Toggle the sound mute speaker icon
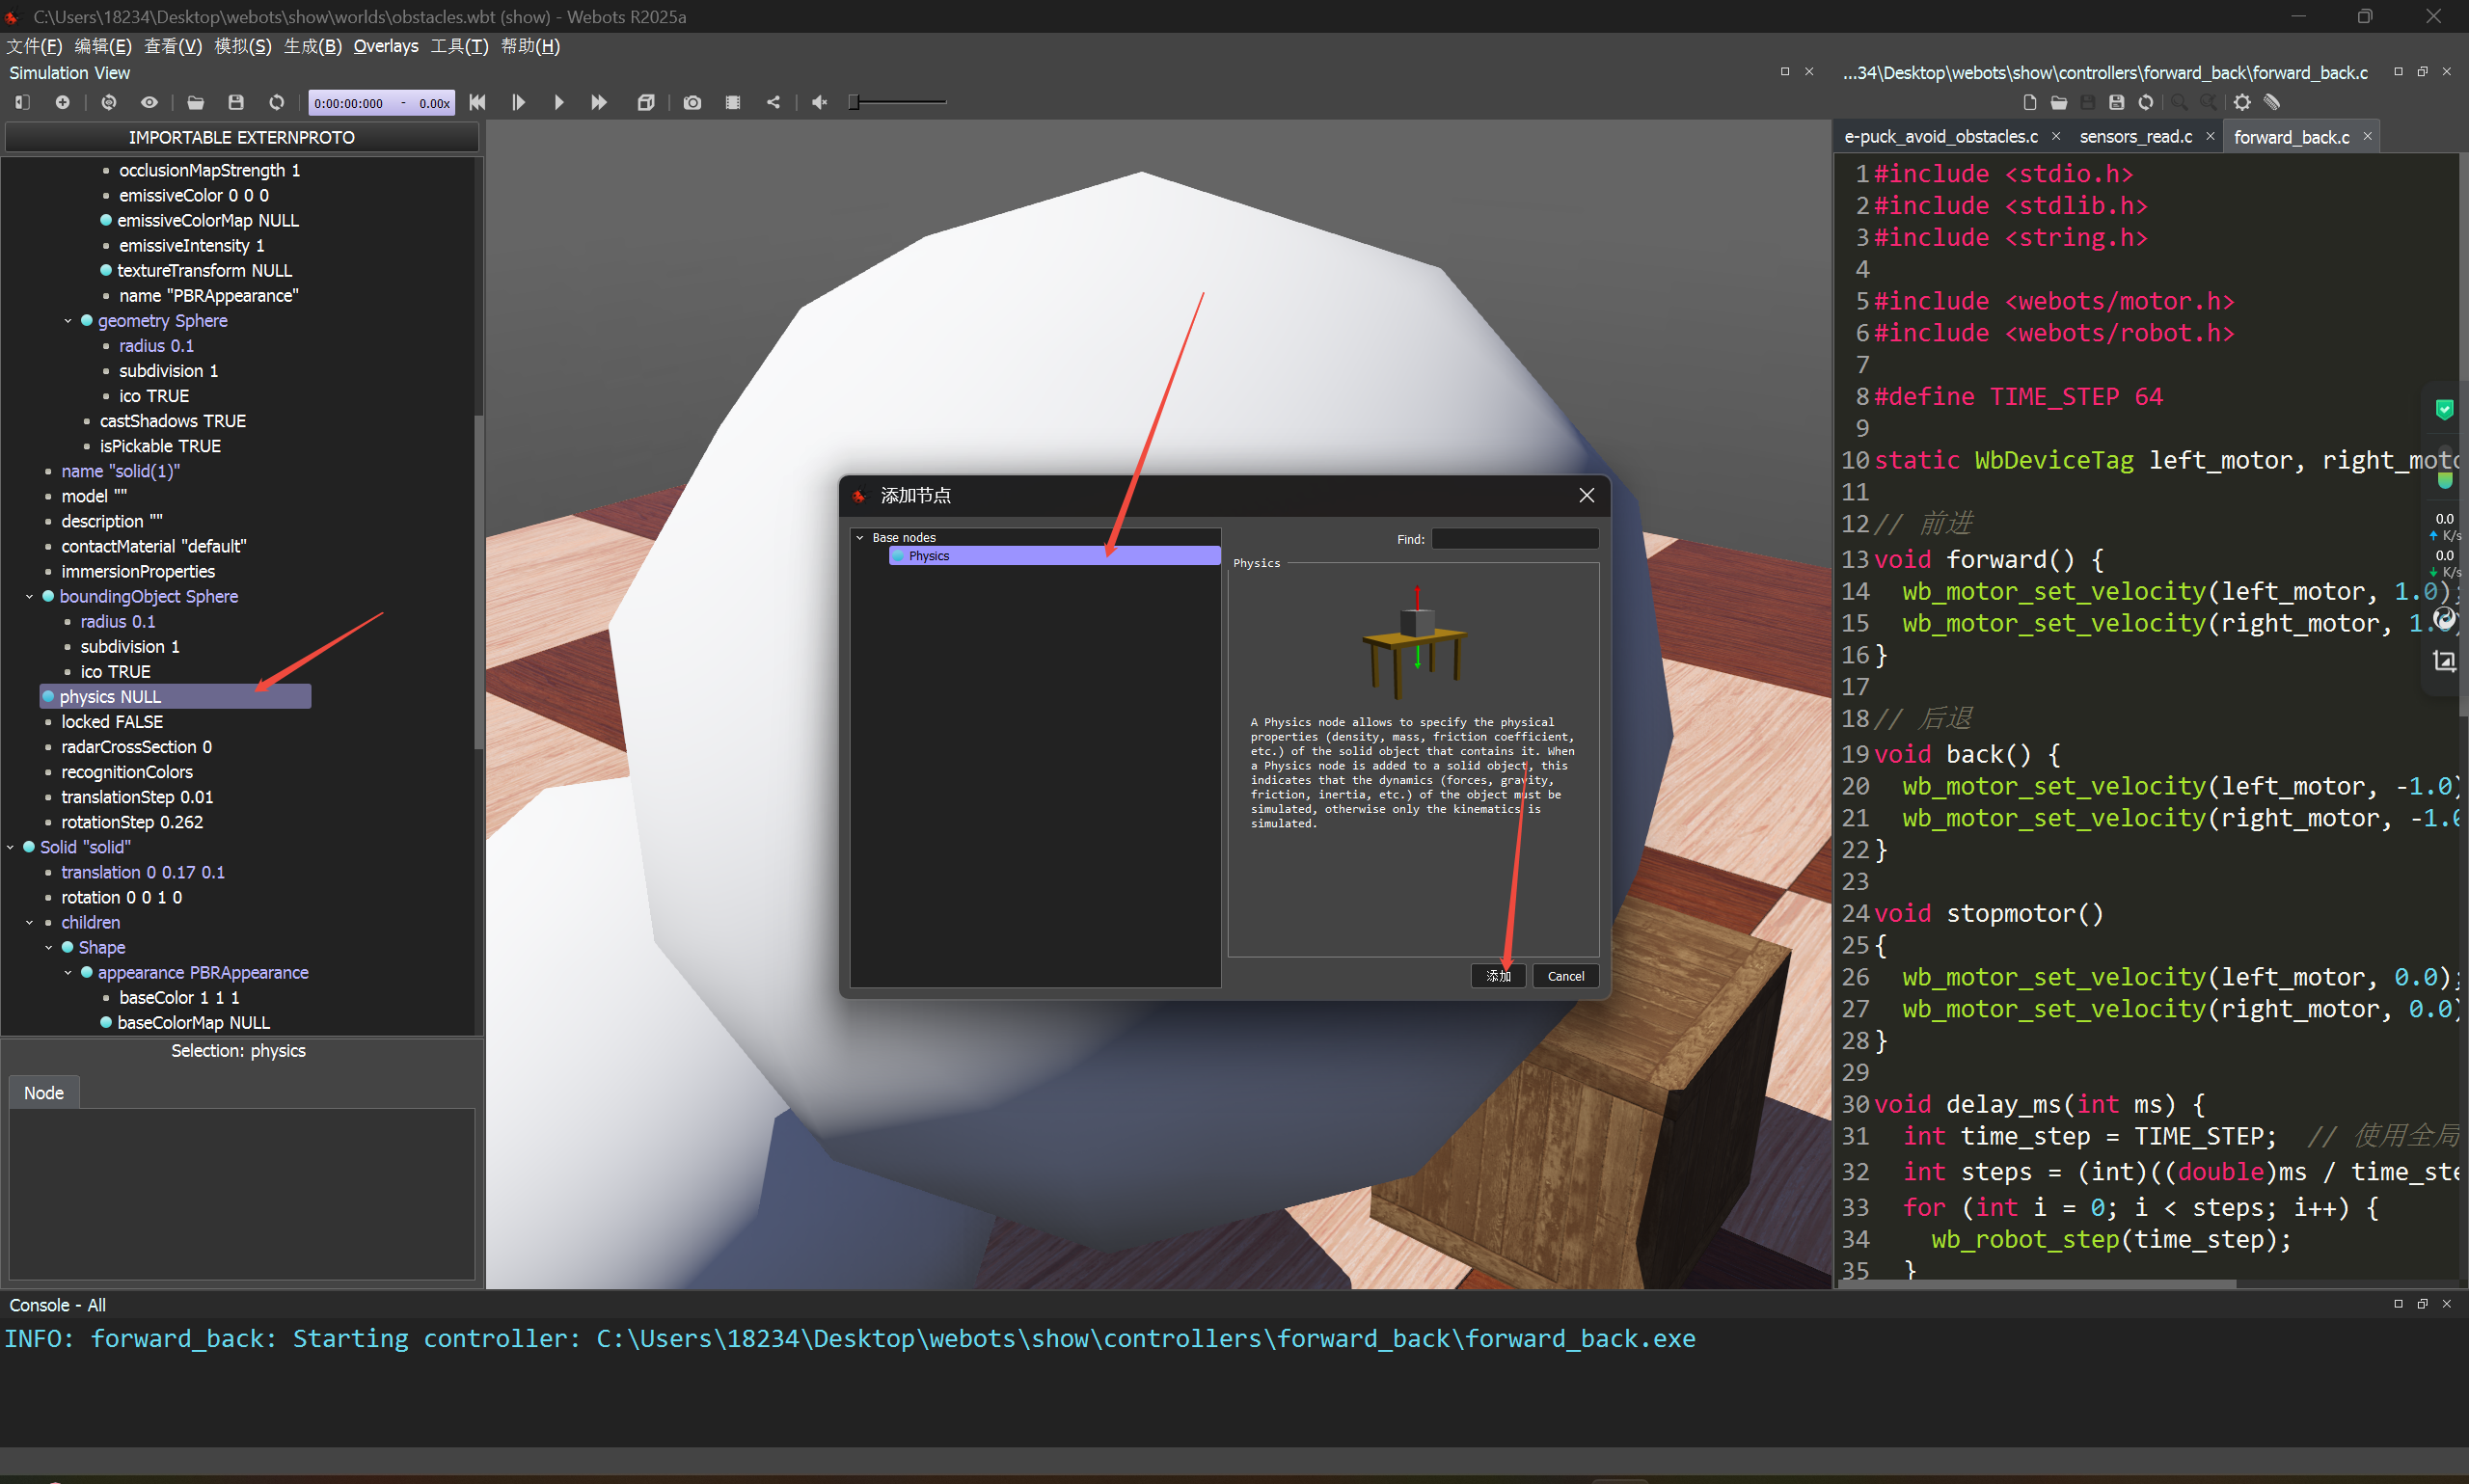This screenshot has width=2469, height=1484. pos(819,102)
